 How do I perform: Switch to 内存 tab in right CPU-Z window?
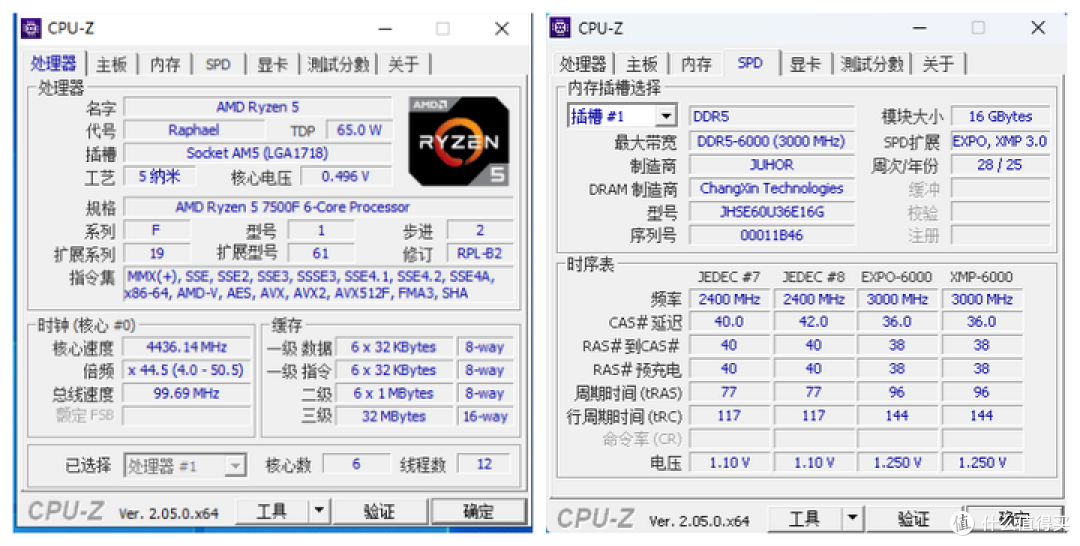pyautogui.click(x=696, y=64)
